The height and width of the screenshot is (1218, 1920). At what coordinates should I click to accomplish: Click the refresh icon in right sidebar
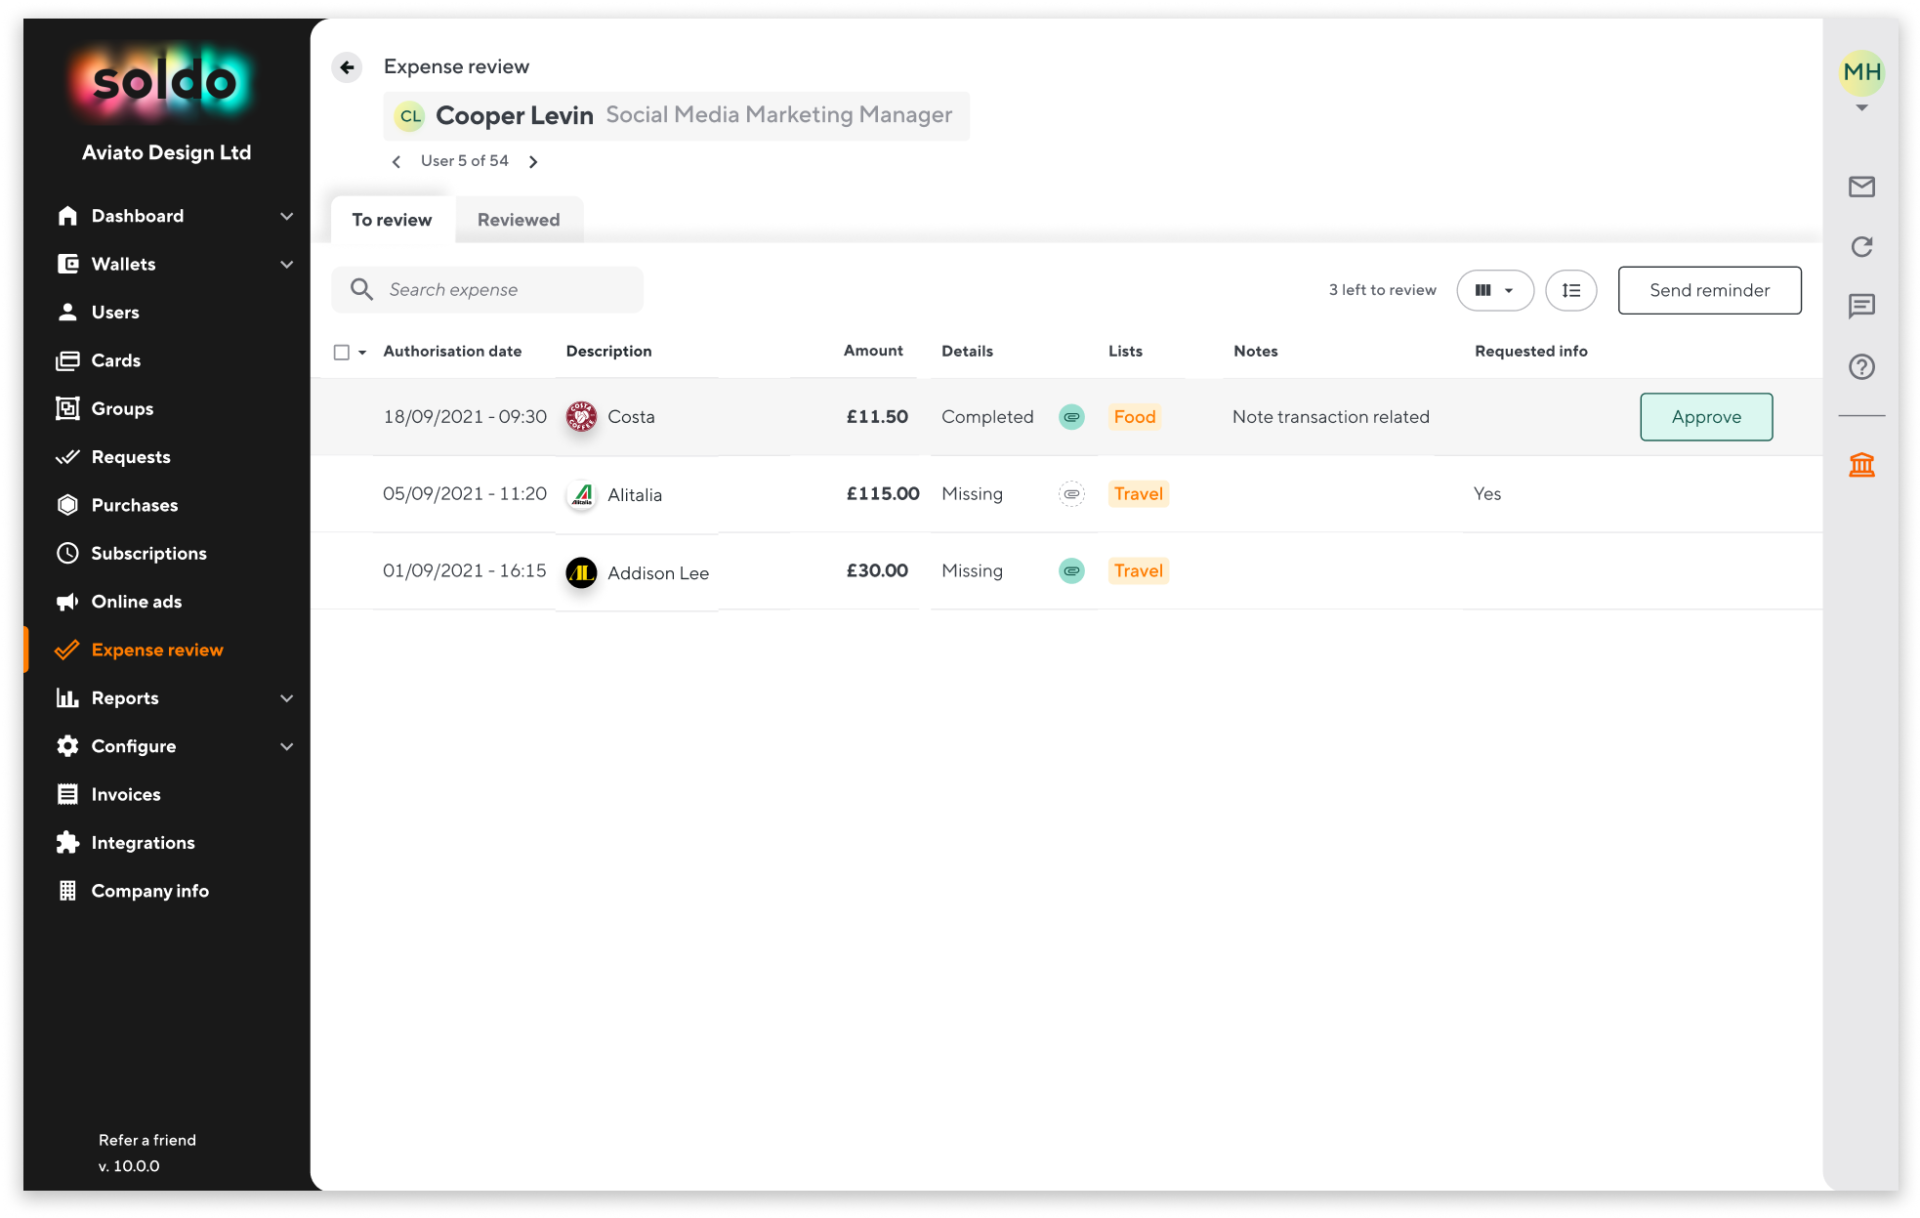[x=1861, y=246]
